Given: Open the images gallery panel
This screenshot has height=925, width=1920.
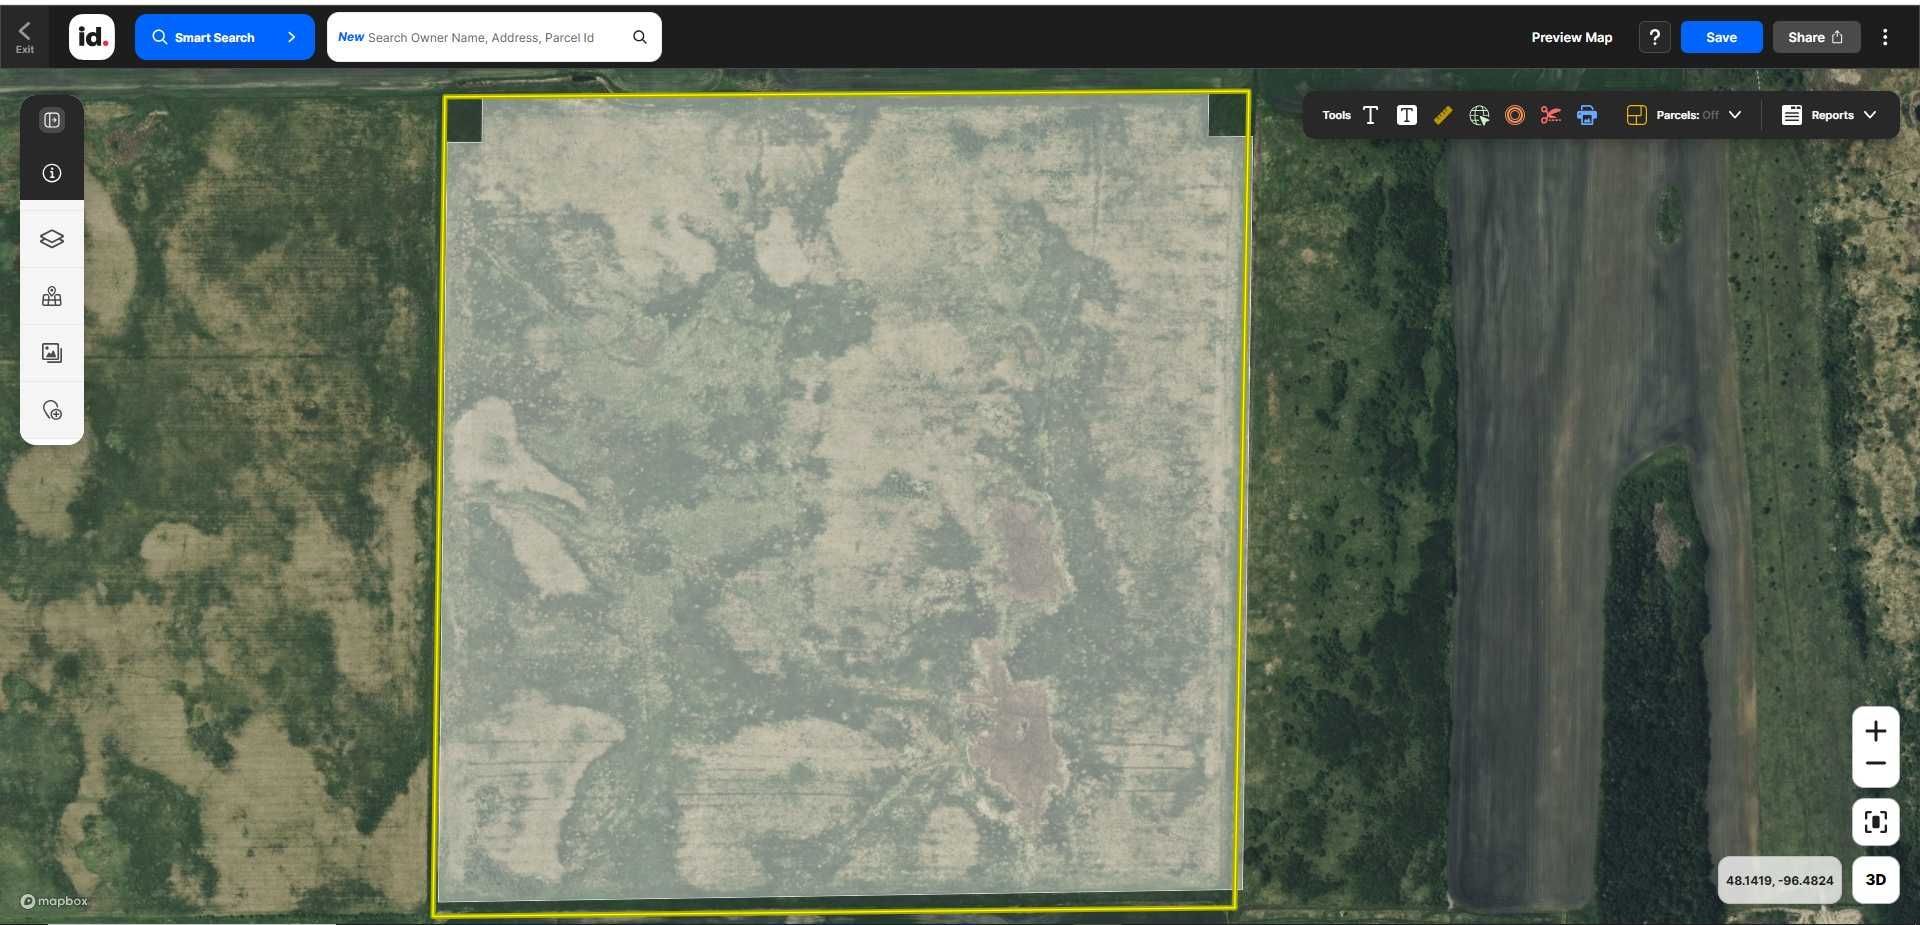Looking at the screenshot, I should [52, 353].
